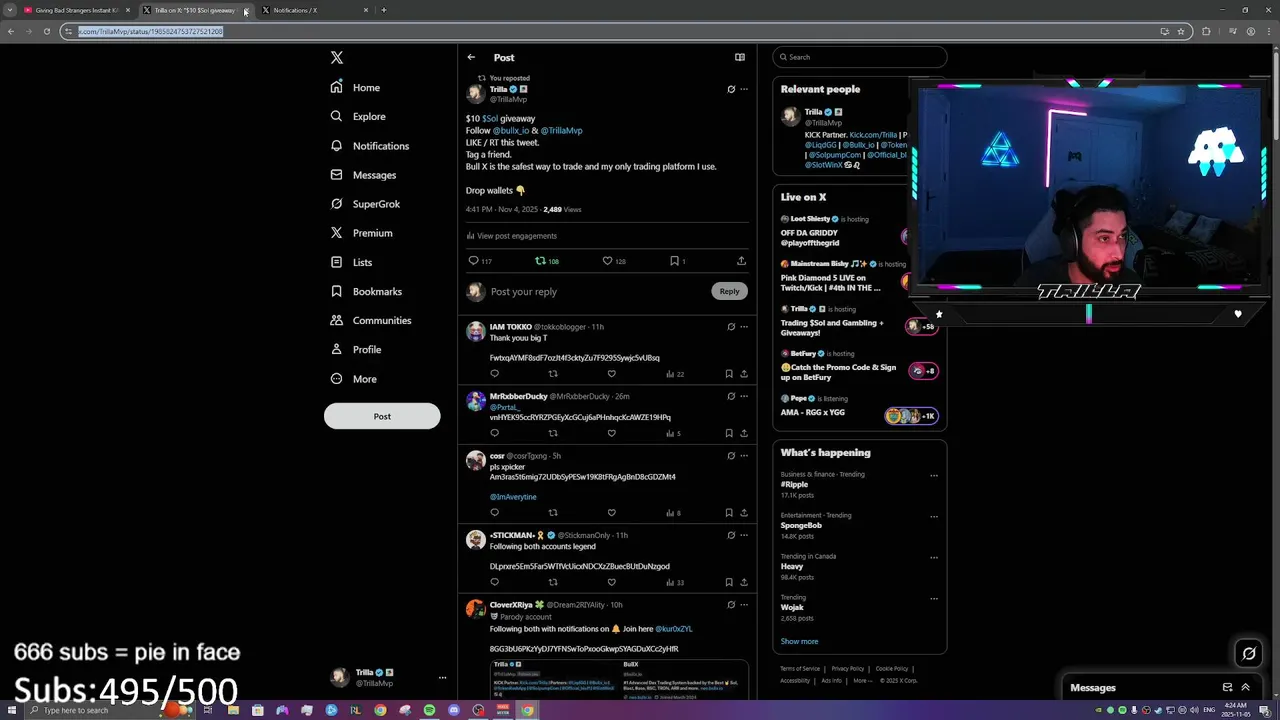This screenshot has height=720, width=1280.
Task: Reply to the cosr comment
Action: [494, 513]
